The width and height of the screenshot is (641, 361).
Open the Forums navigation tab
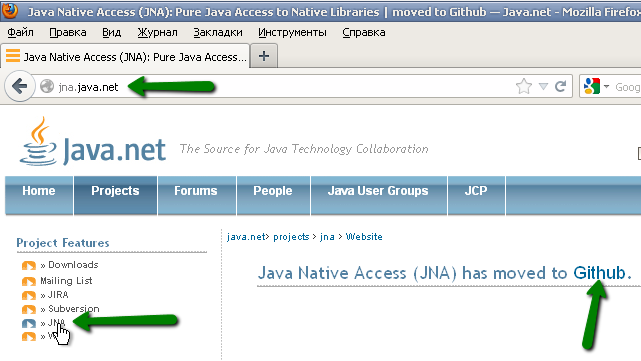[196, 195]
